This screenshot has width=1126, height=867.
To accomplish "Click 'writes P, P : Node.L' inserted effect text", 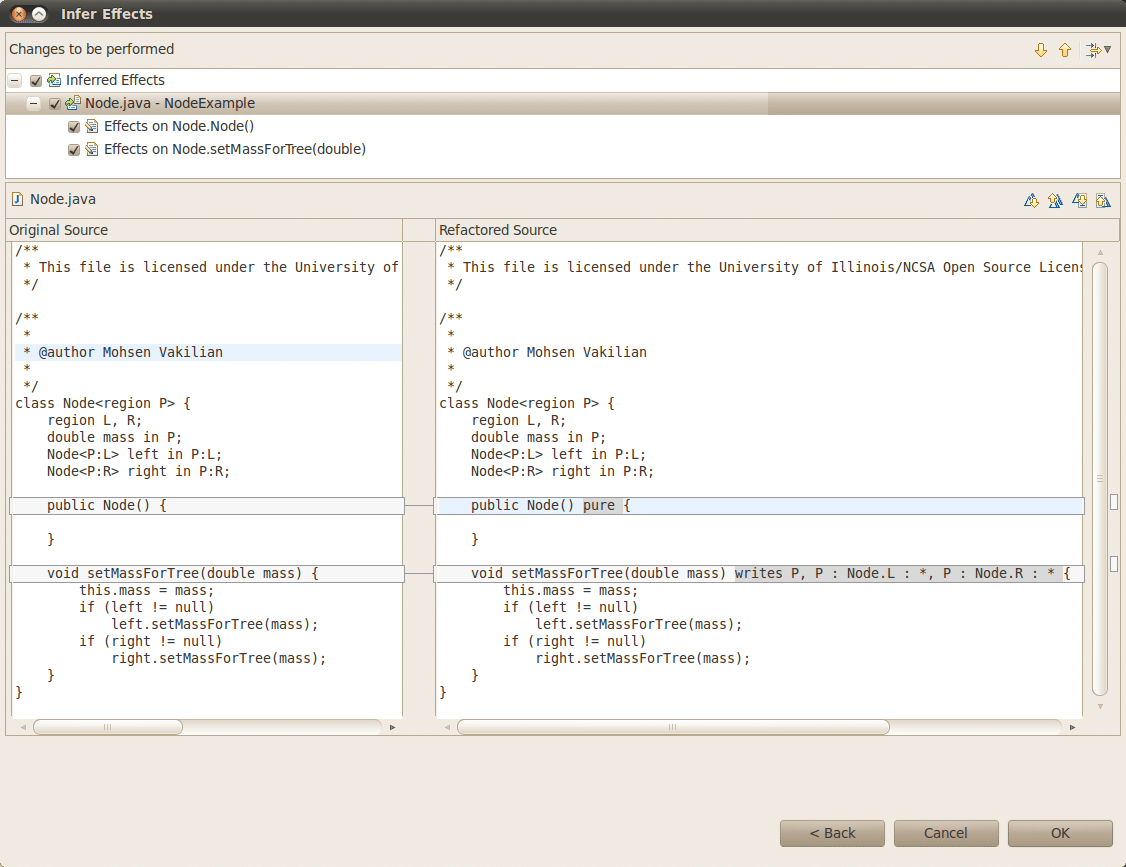I will tap(815, 573).
